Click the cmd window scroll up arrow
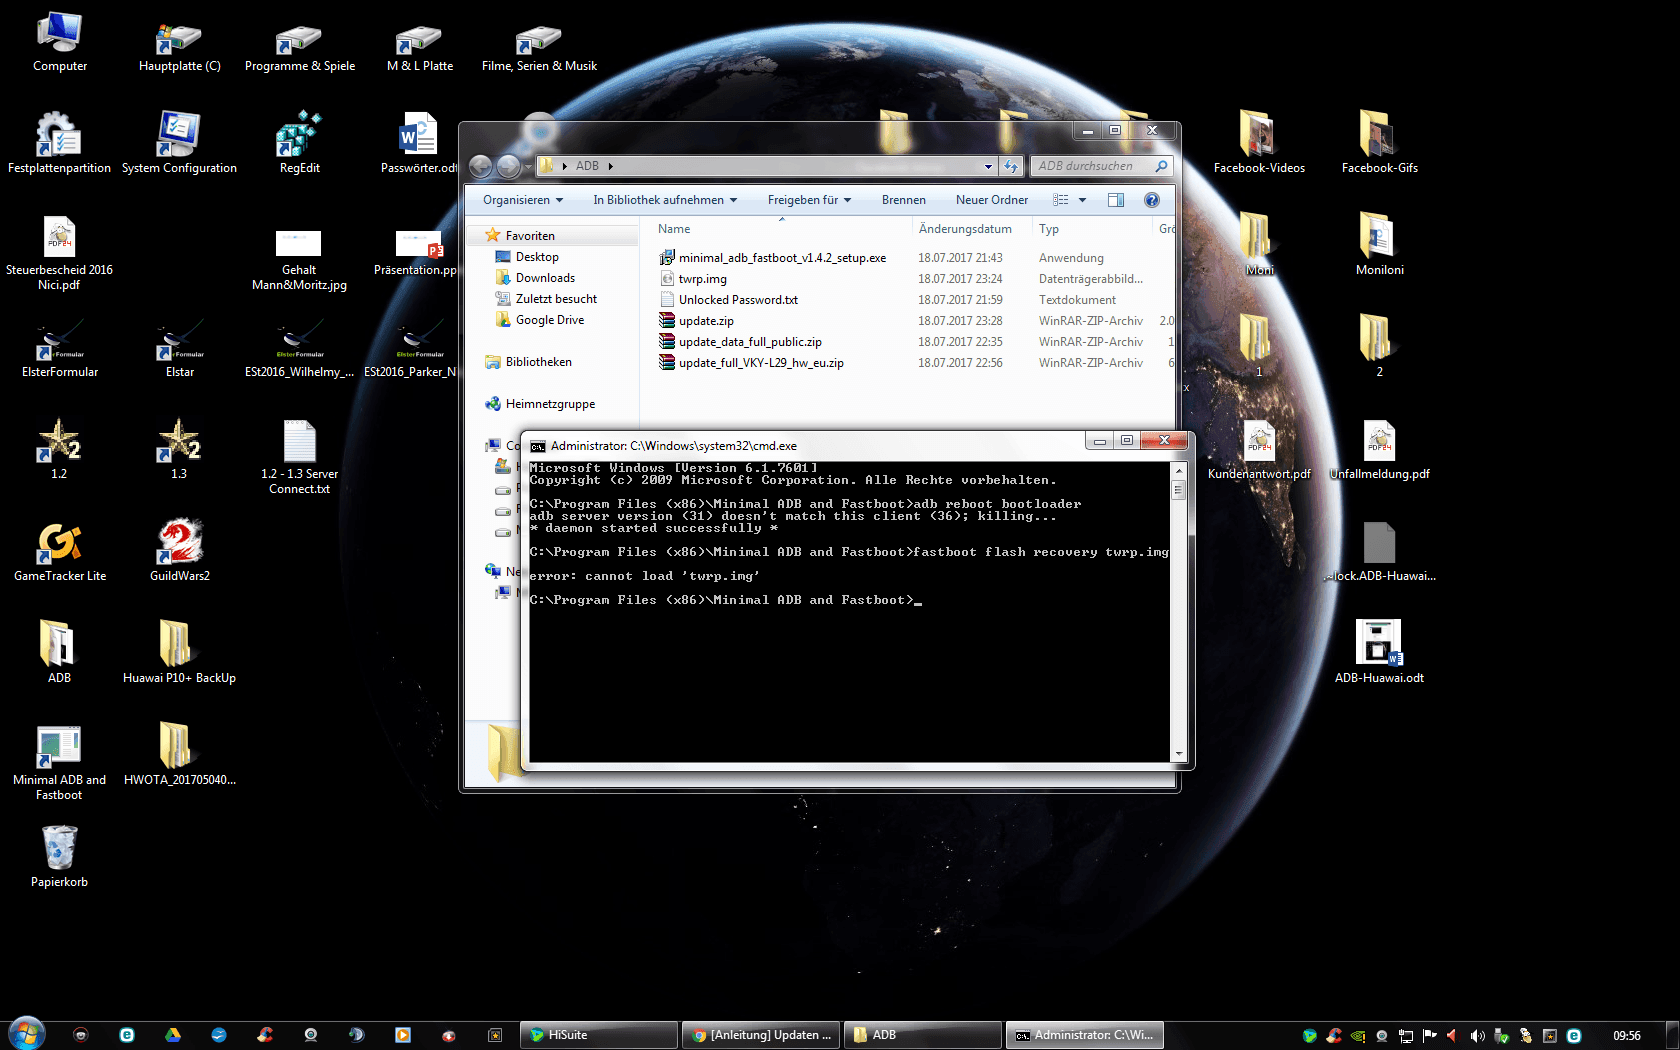 pos(1179,470)
